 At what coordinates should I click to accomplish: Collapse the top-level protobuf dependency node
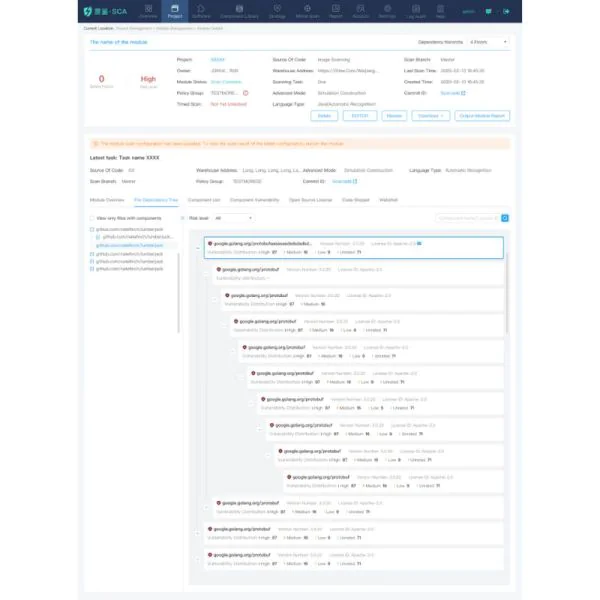[x=197, y=248]
